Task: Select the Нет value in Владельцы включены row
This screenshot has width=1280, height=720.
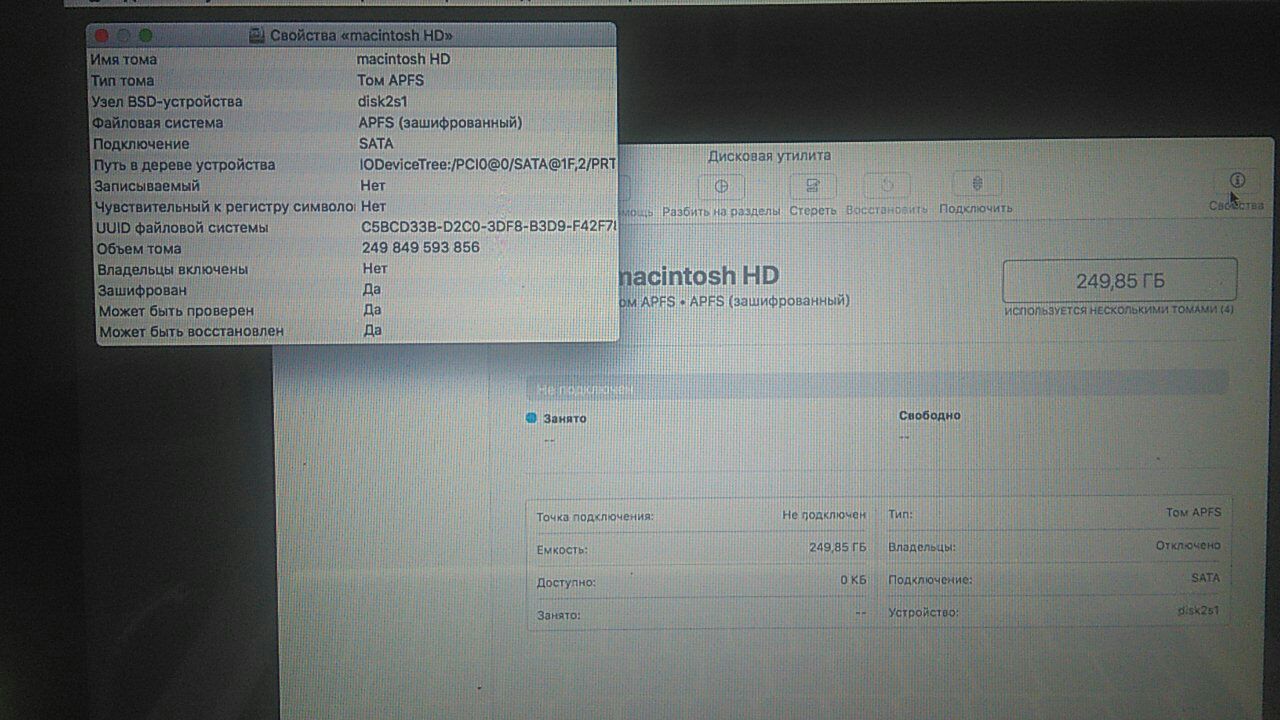Action: point(375,269)
